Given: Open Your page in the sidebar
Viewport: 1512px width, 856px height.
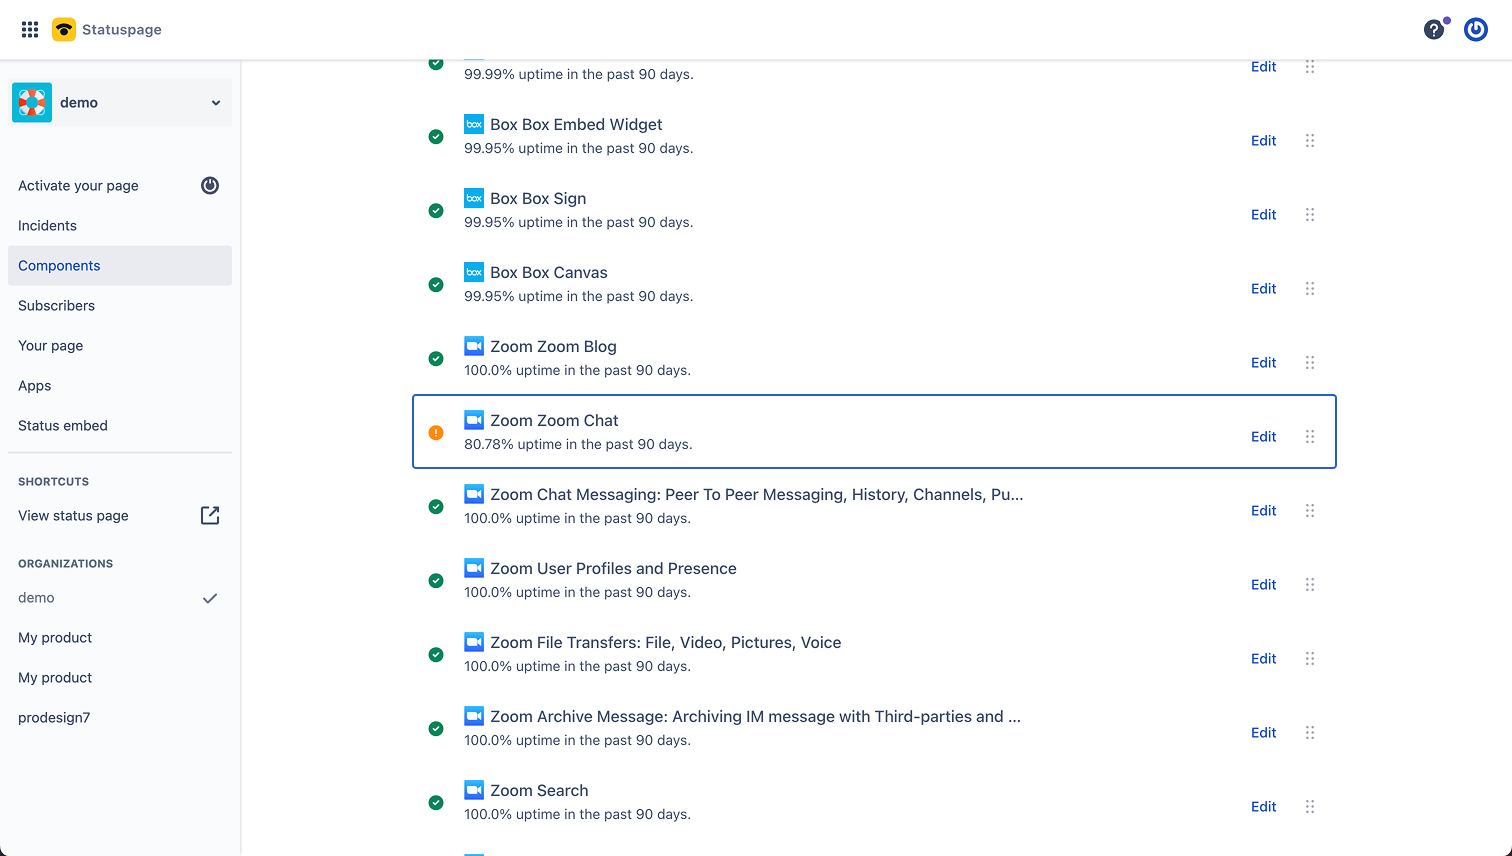Looking at the screenshot, I should click(120, 346).
